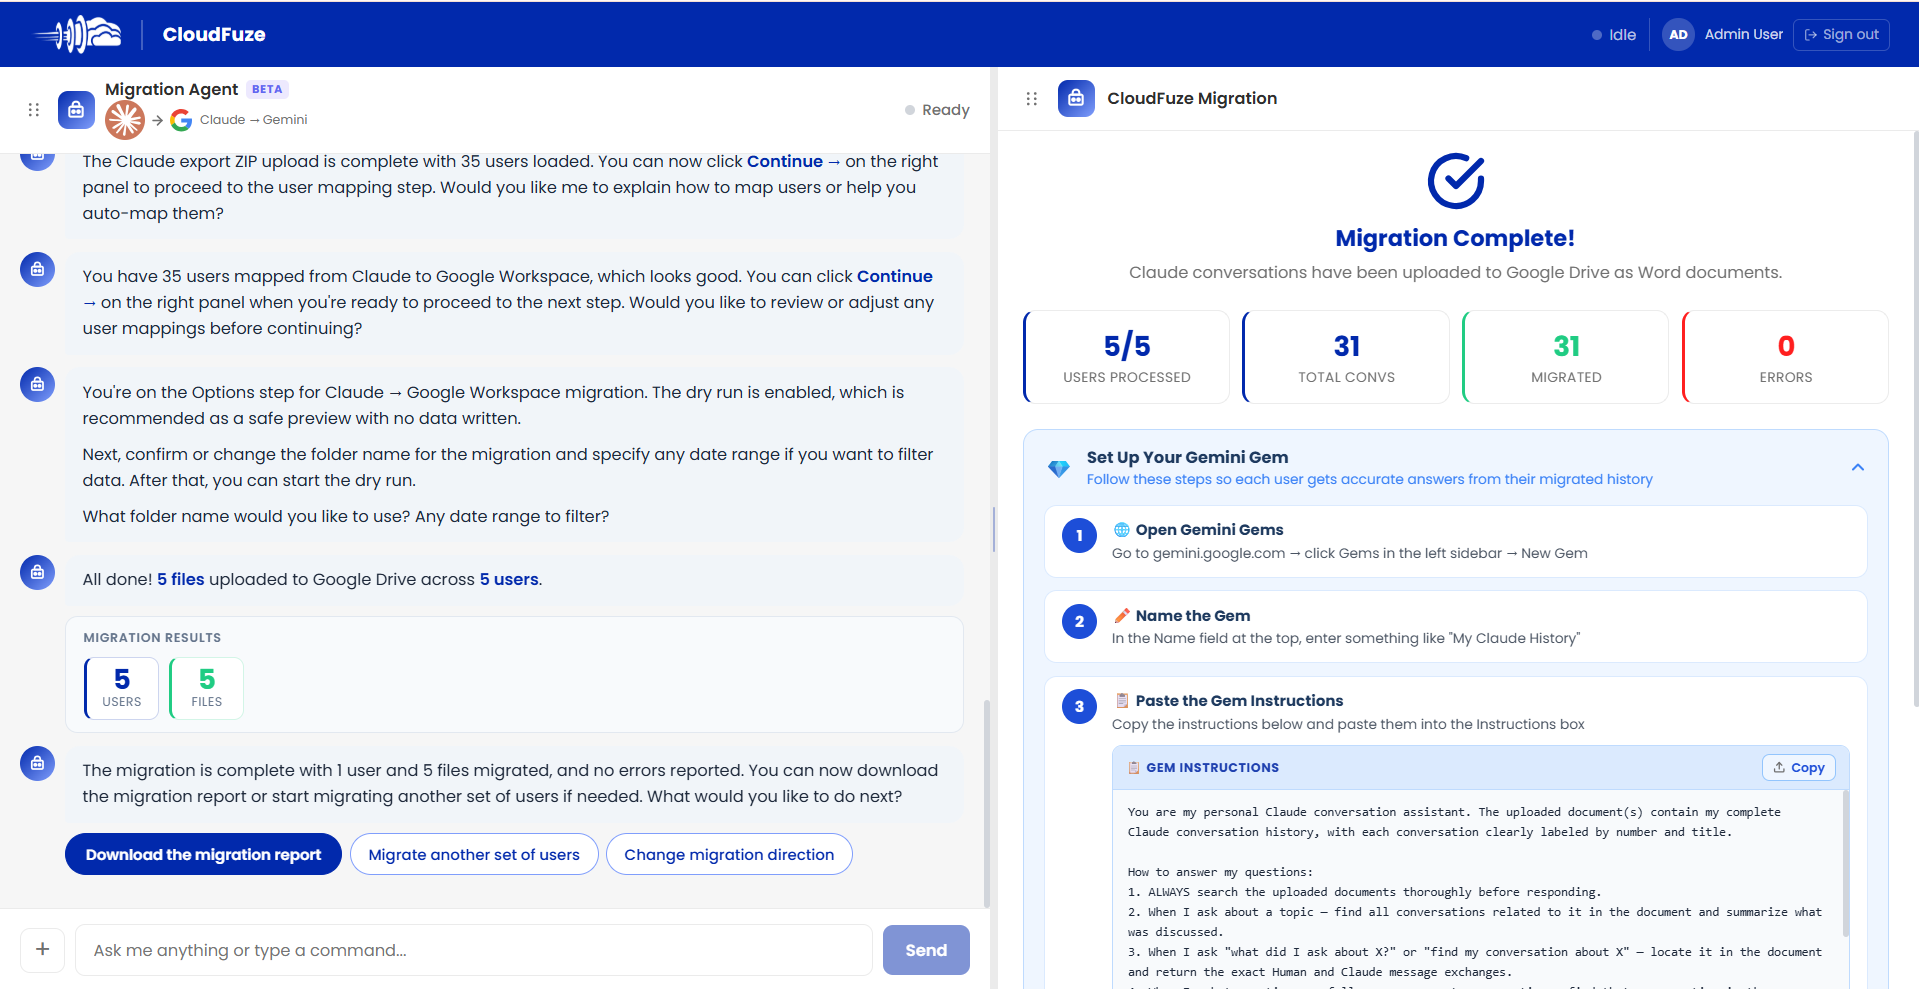Click the panel divider resize handle

993,528
